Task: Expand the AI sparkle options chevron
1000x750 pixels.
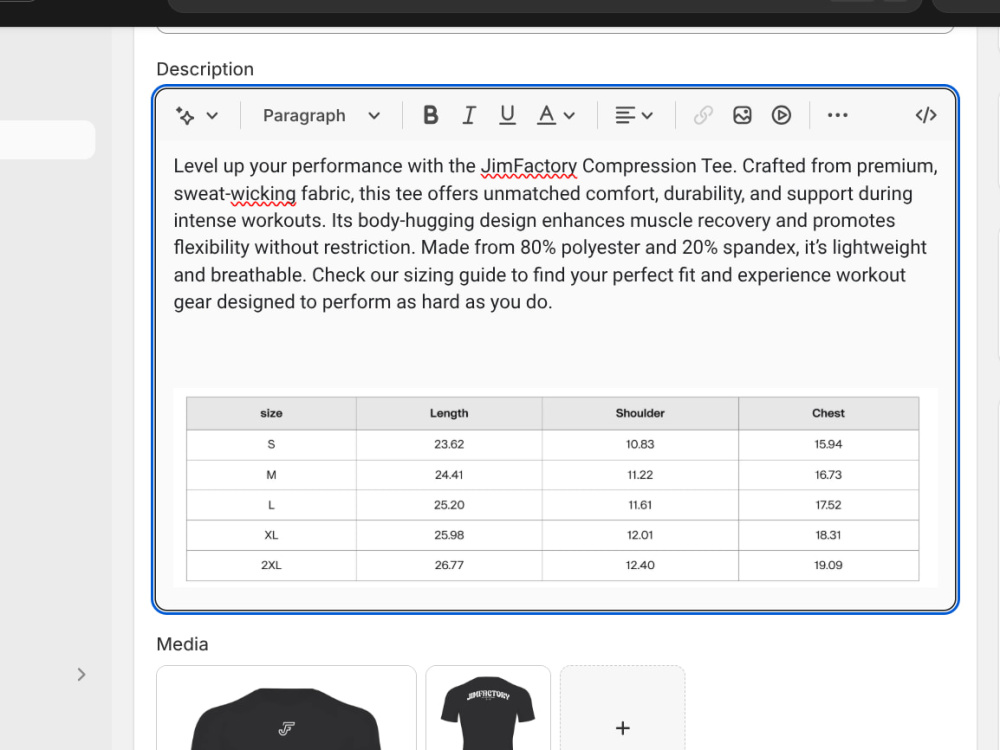Action: 212,115
